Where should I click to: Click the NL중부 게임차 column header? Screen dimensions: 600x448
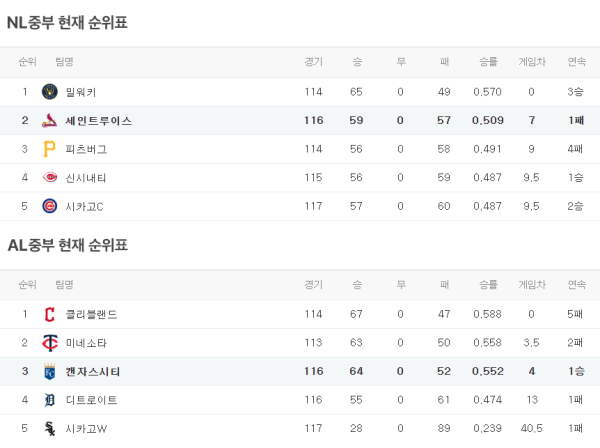(x=530, y=62)
